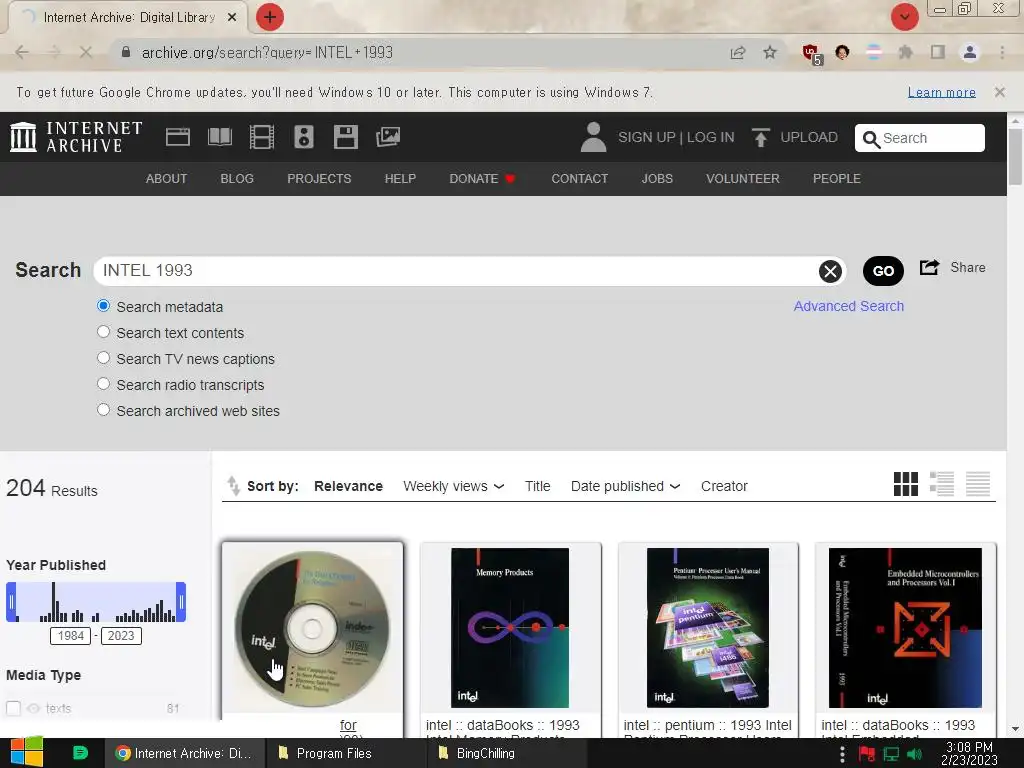1024x768 pixels.
Task: Open the CONTACT nav item
Action: pos(579,178)
